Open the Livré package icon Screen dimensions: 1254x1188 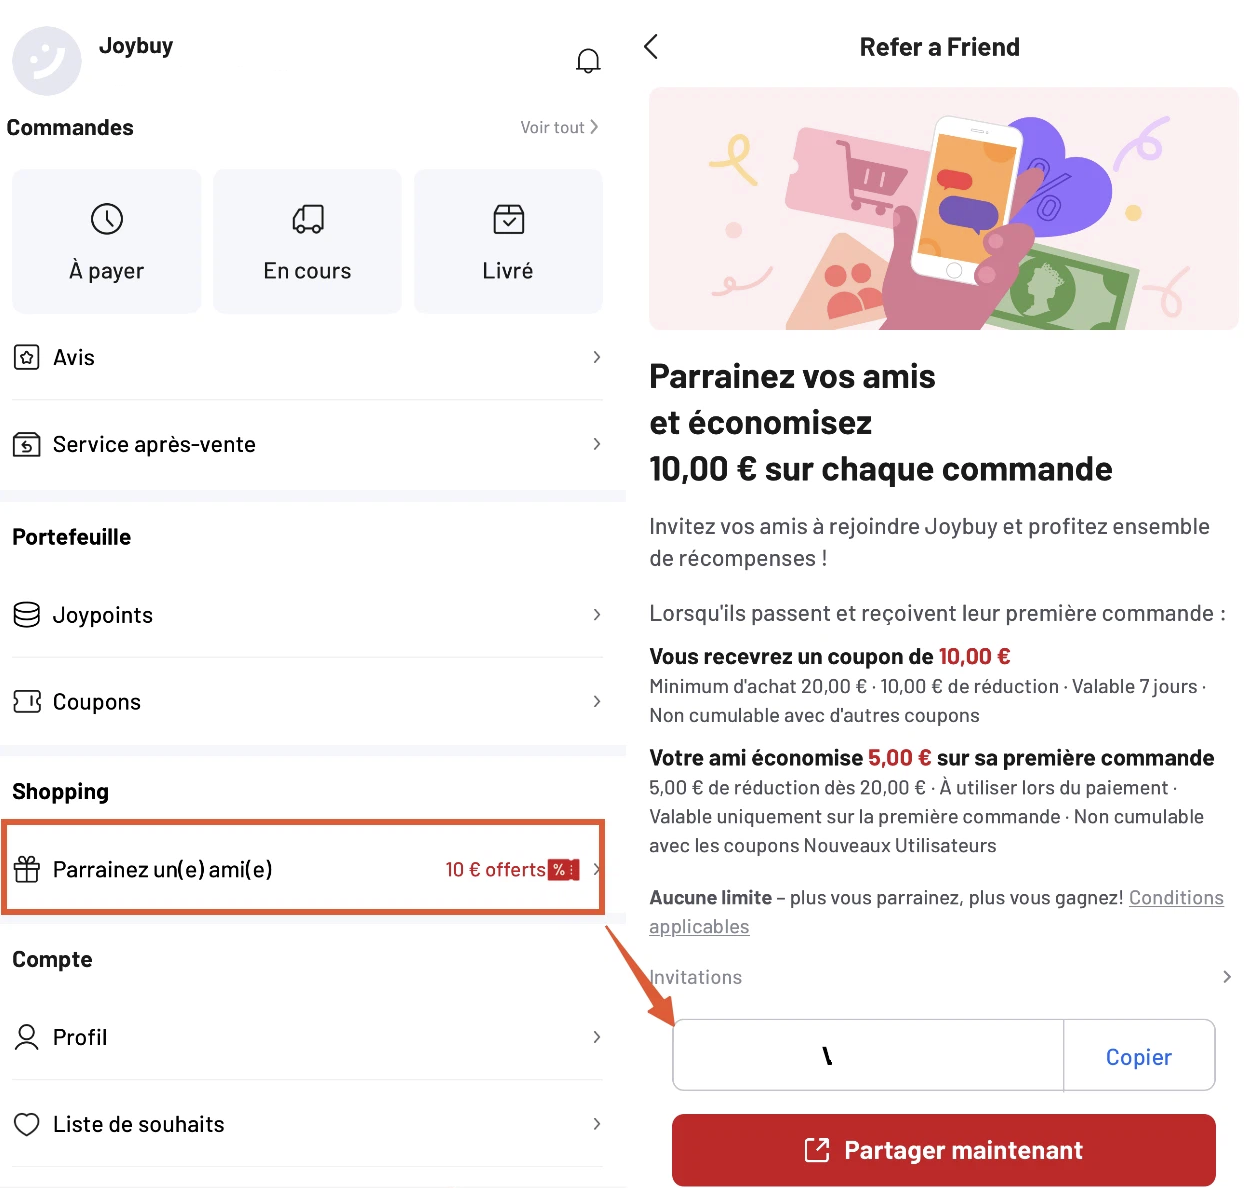[x=508, y=219]
